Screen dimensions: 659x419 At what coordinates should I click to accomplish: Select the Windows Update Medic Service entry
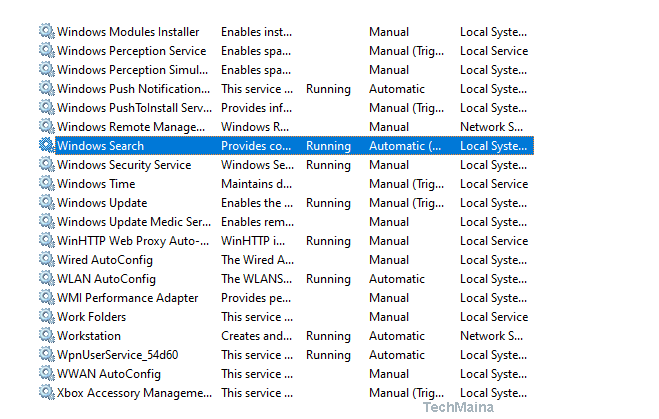click(133, 222)
